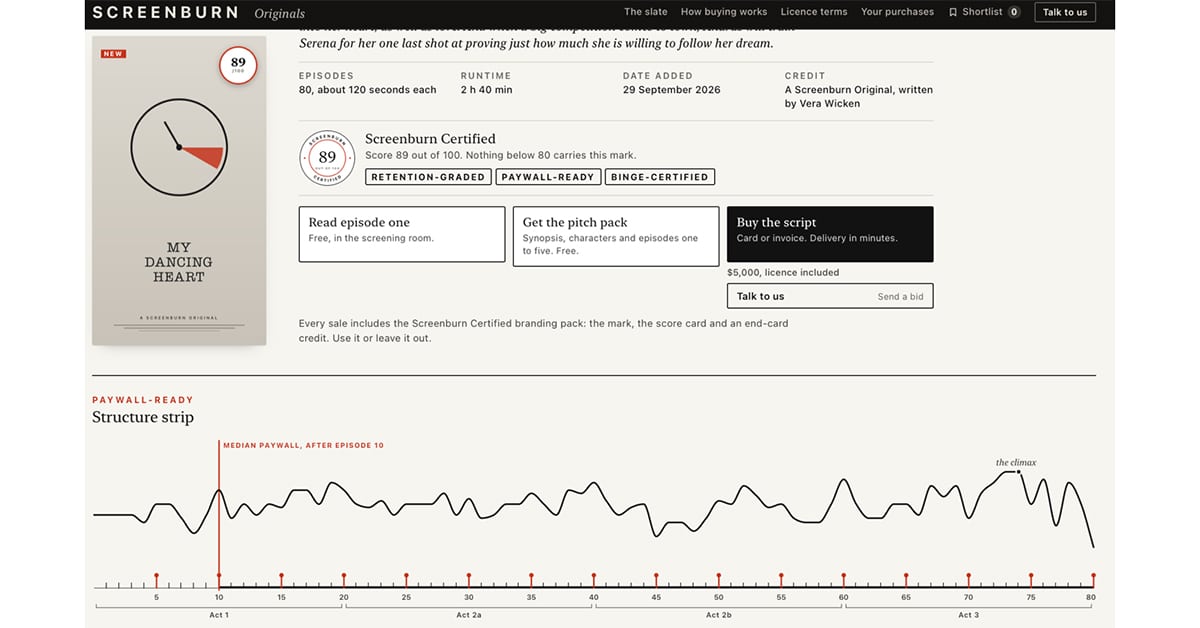Image resolution: width=1200 pixels, height=628 pixels.
Task: Click the episode 30 timeline pin
Action: click(x=468, y=581)
